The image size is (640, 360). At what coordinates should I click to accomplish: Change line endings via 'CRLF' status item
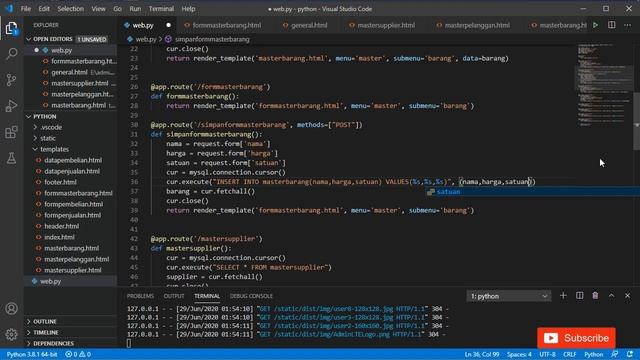(569, 354)
